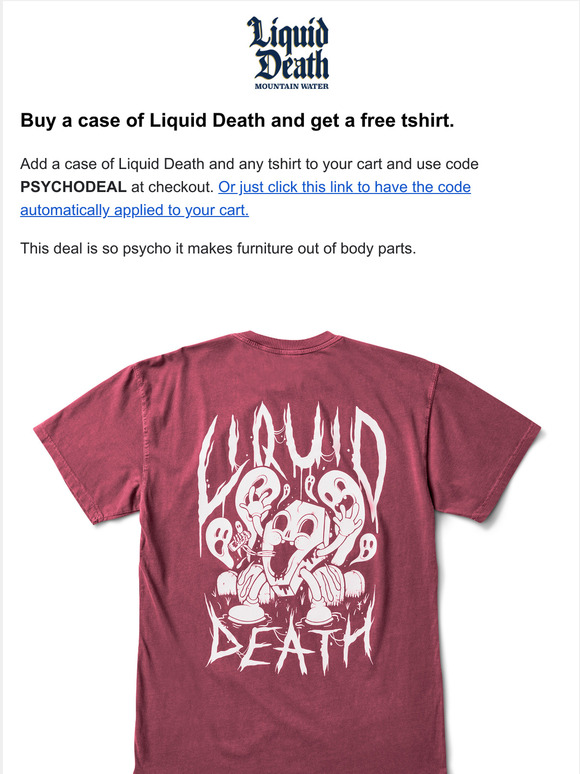Click the t-shirt's collar

tap(290, 340)
